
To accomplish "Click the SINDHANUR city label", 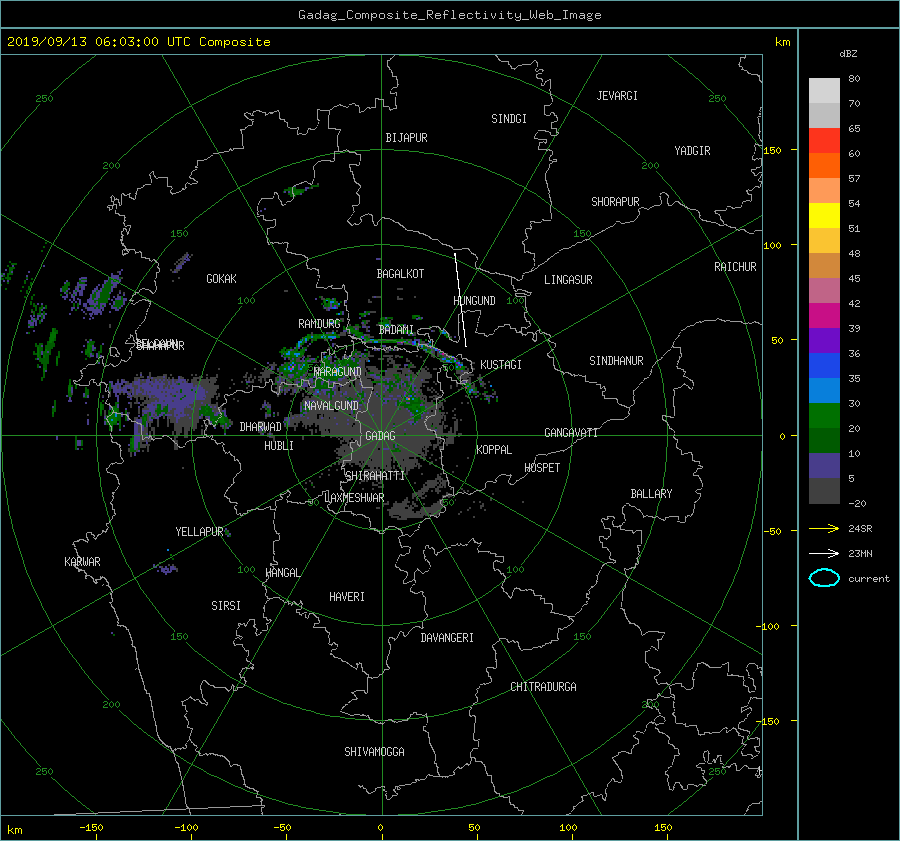I will point(616,361).
